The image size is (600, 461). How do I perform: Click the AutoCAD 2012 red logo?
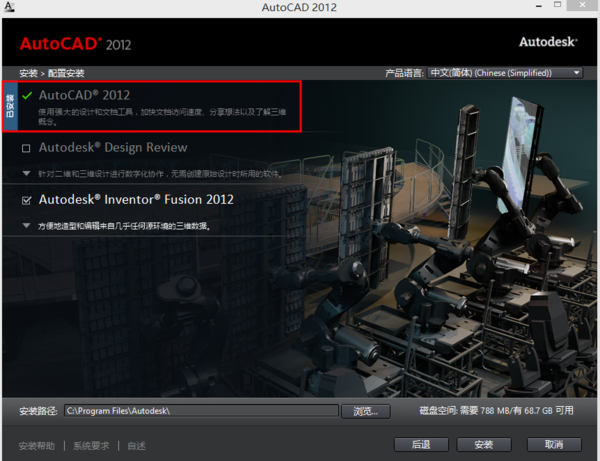(x=75, y=44)
